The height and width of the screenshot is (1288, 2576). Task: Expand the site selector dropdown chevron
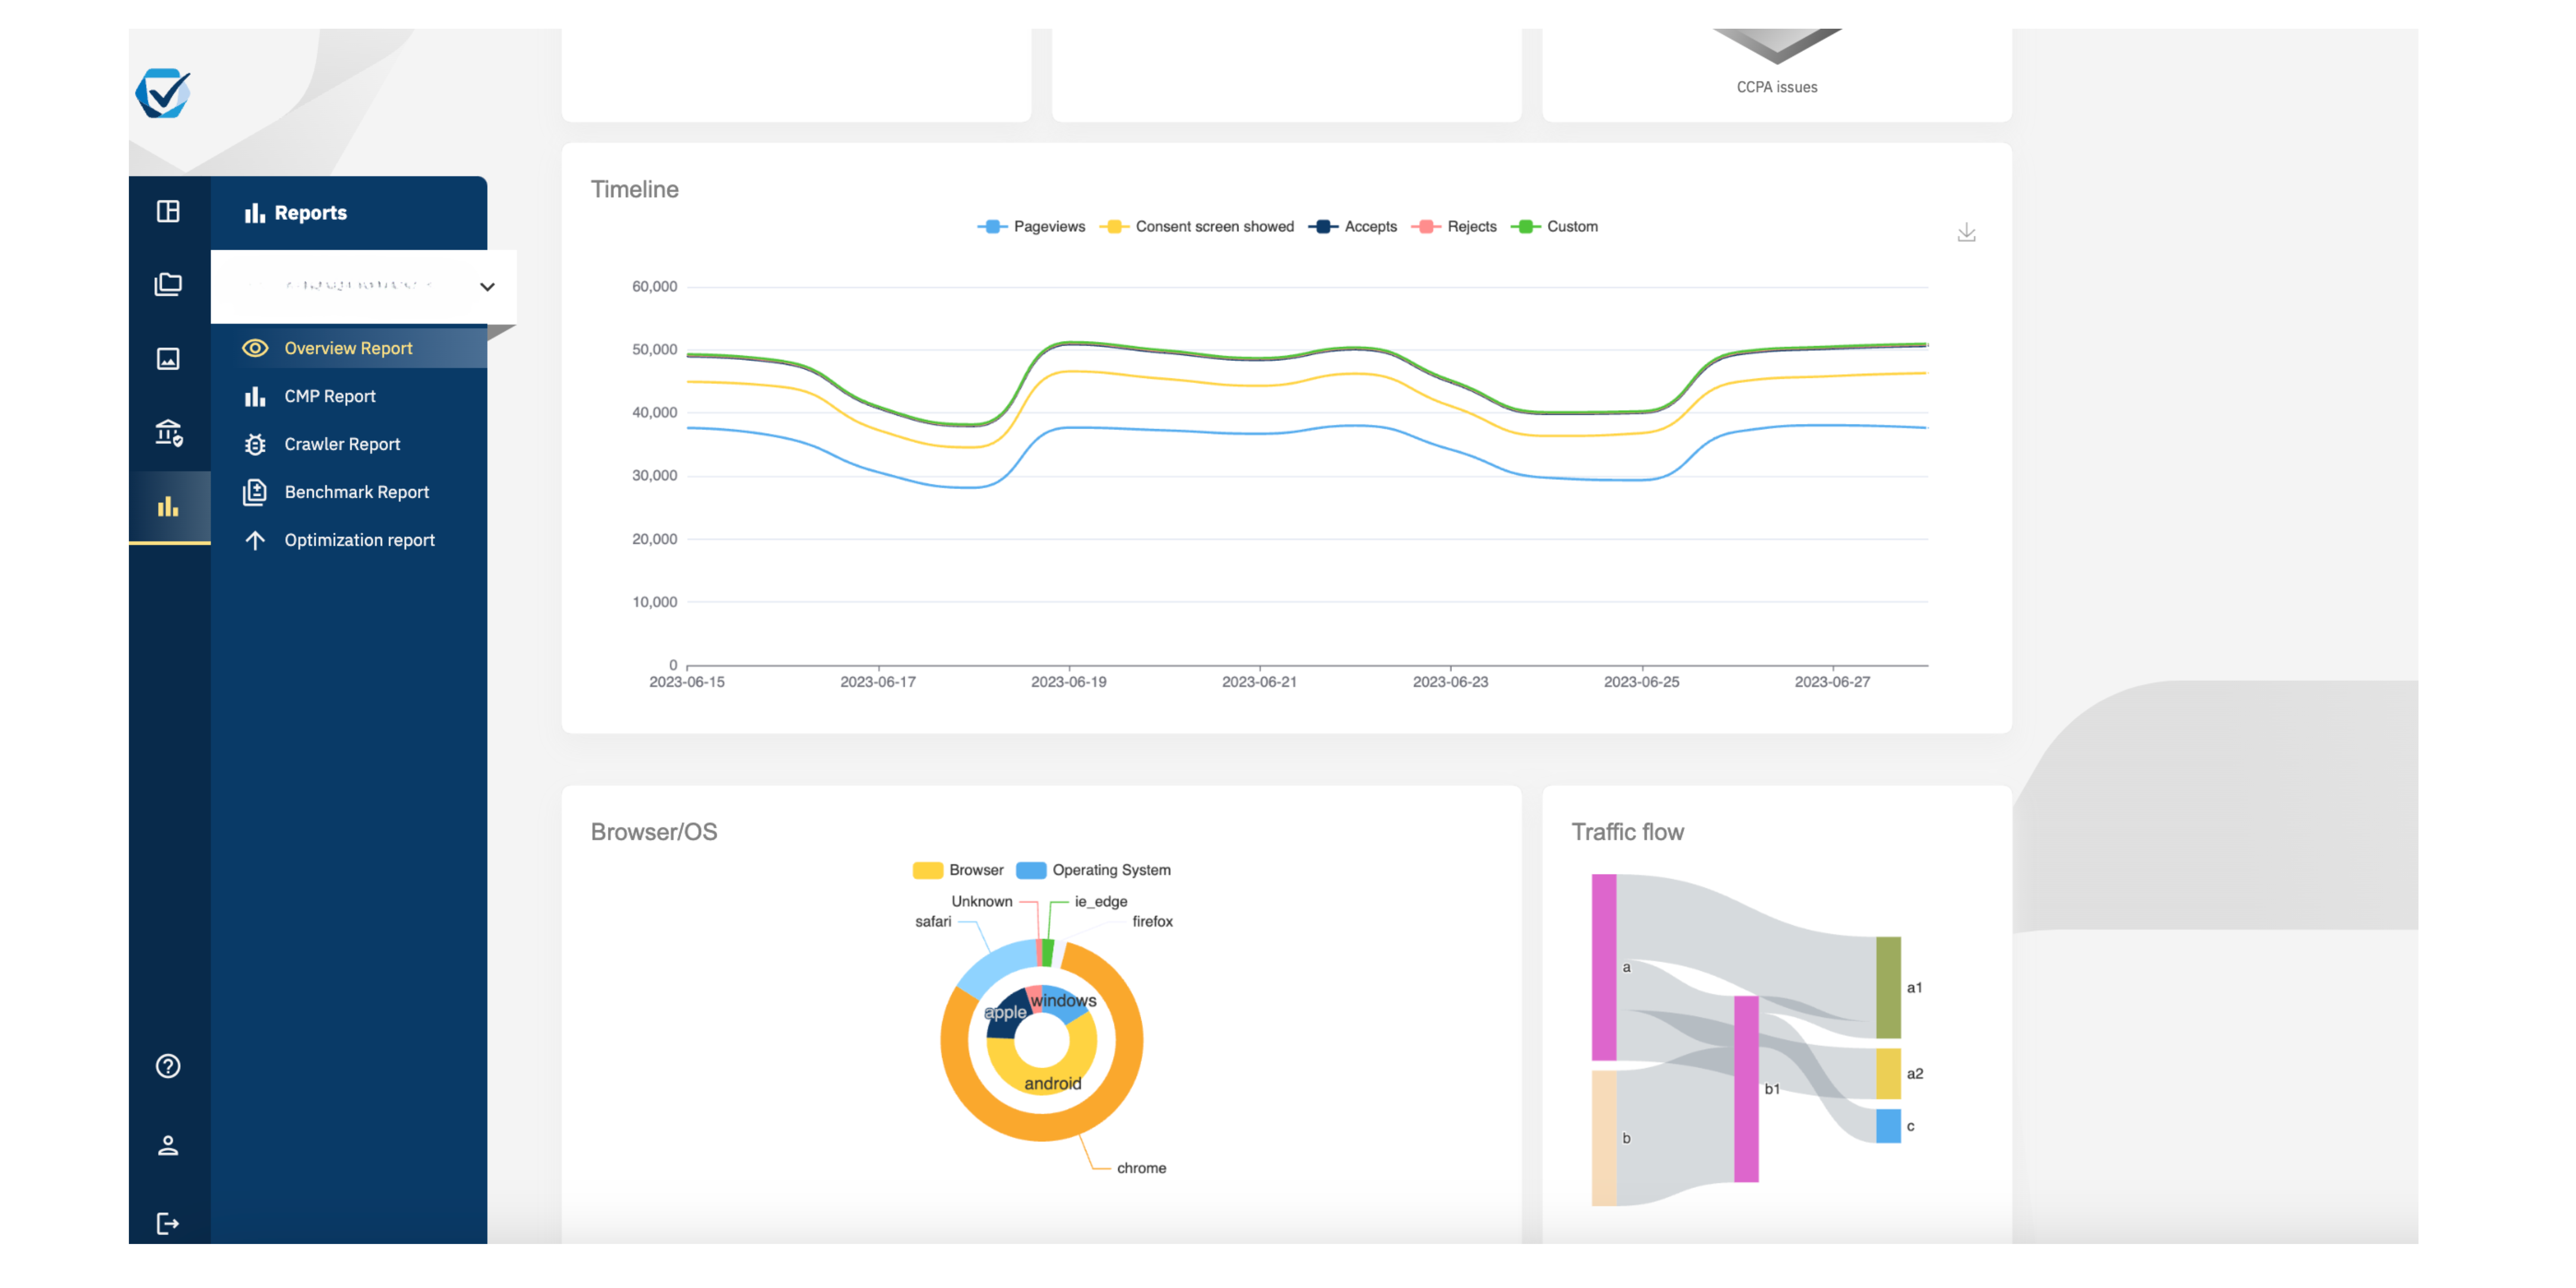(x=487, y=287)
